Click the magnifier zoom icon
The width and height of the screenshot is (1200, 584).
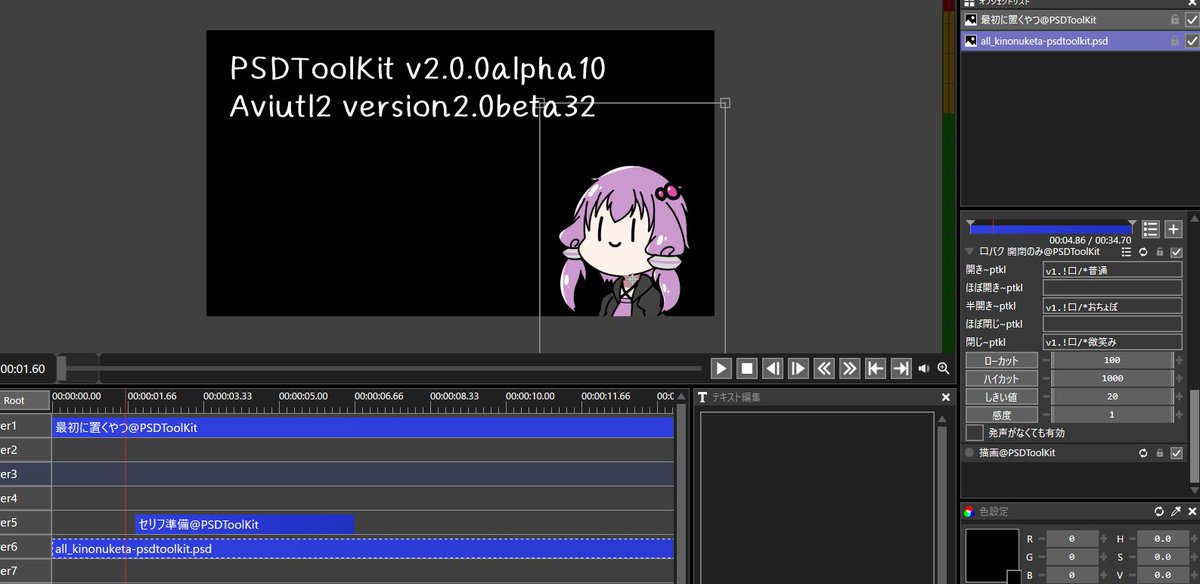[x=943, y=369]
